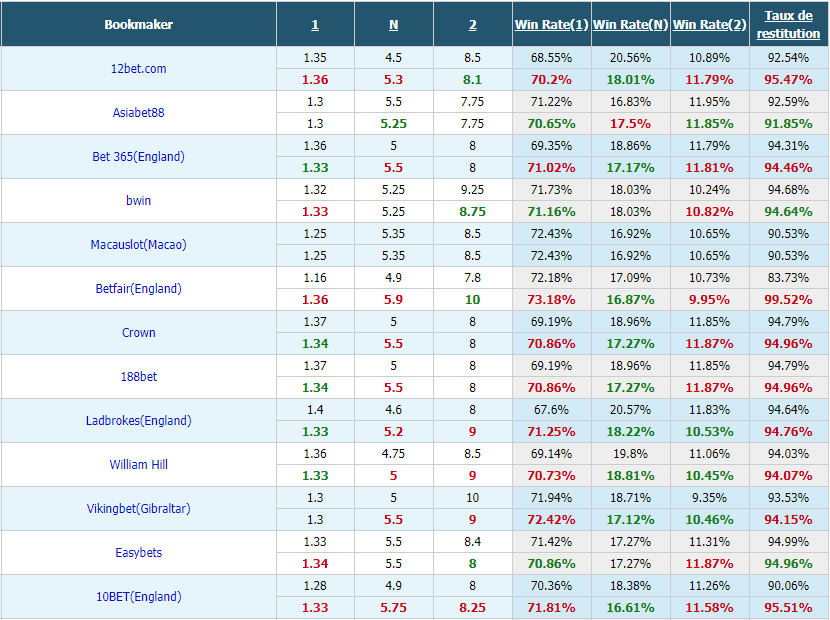830x620 pixels.
Task: Open the Bet 365(England) bookmaker link
Action: (138, 157)
